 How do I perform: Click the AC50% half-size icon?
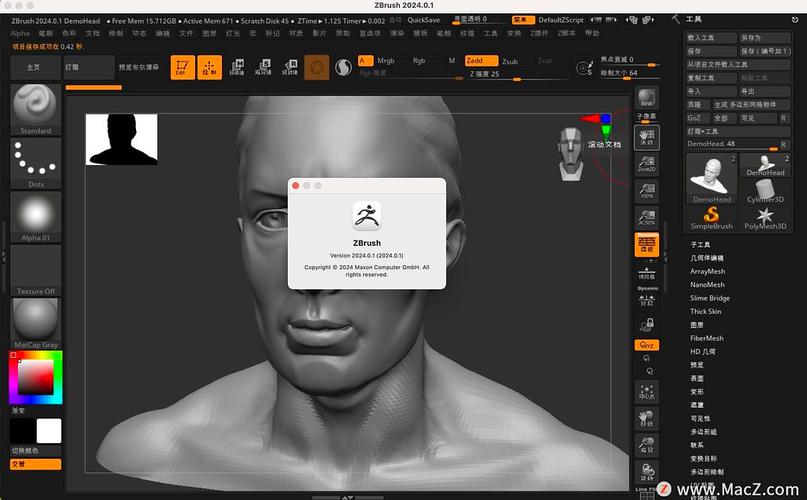[x=646, y=218]
